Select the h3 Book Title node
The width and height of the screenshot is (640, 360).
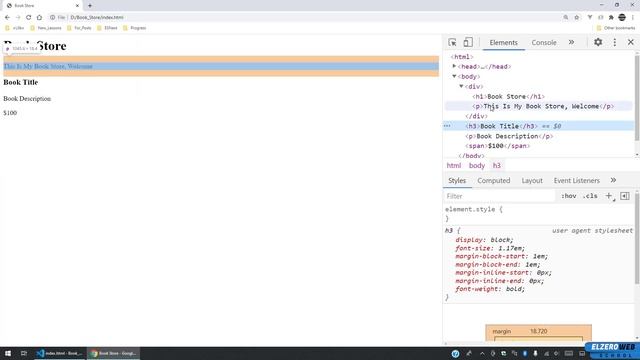tap(501, 126)
